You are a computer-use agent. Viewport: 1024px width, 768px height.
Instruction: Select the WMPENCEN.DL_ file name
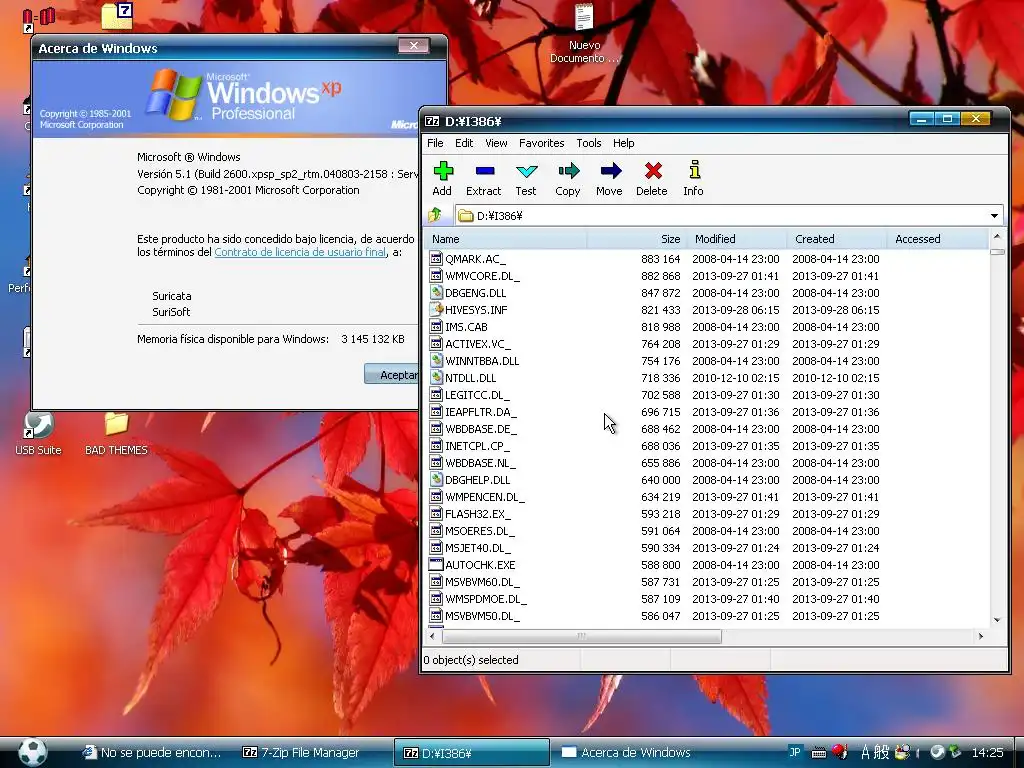click(x=485, y=496)
